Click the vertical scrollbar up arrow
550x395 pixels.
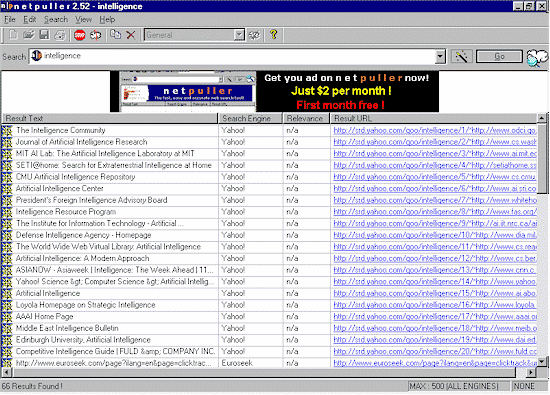542,118
